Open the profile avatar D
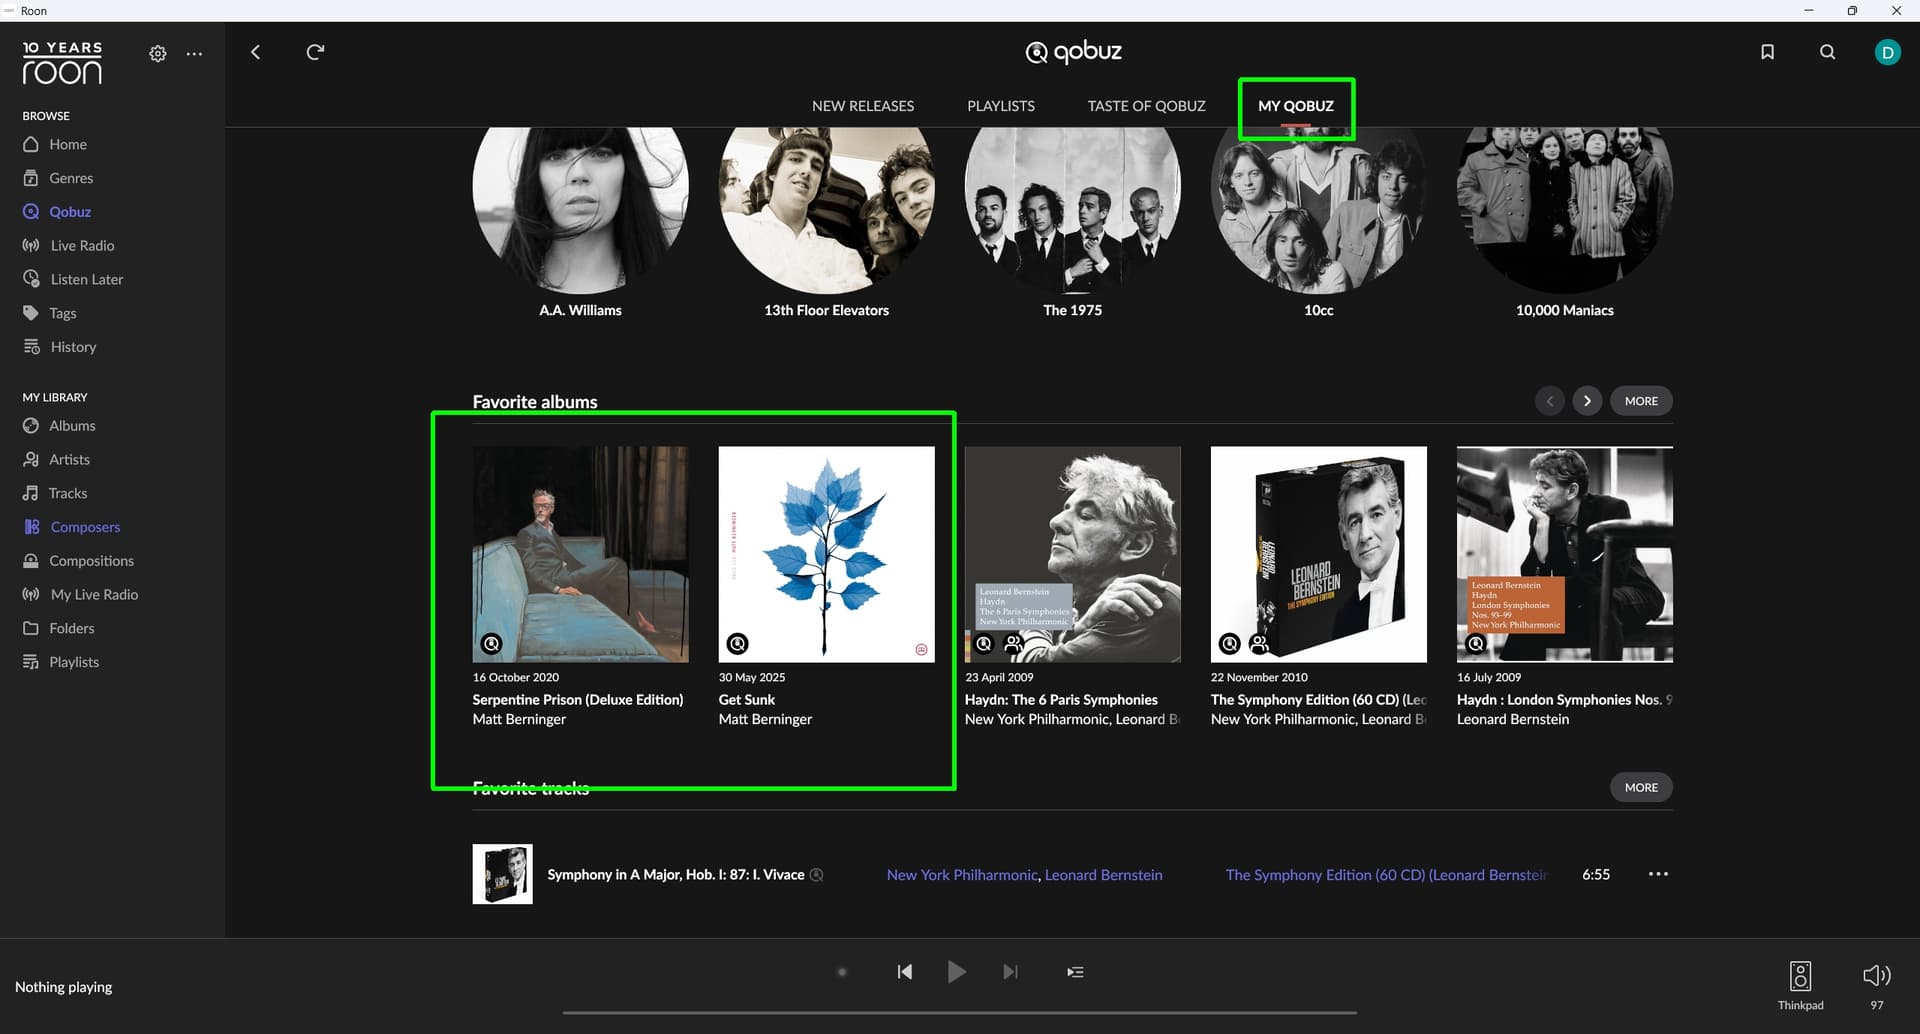The width and height of the screenshot is (1920, 1034). (x=1887, y=52)
